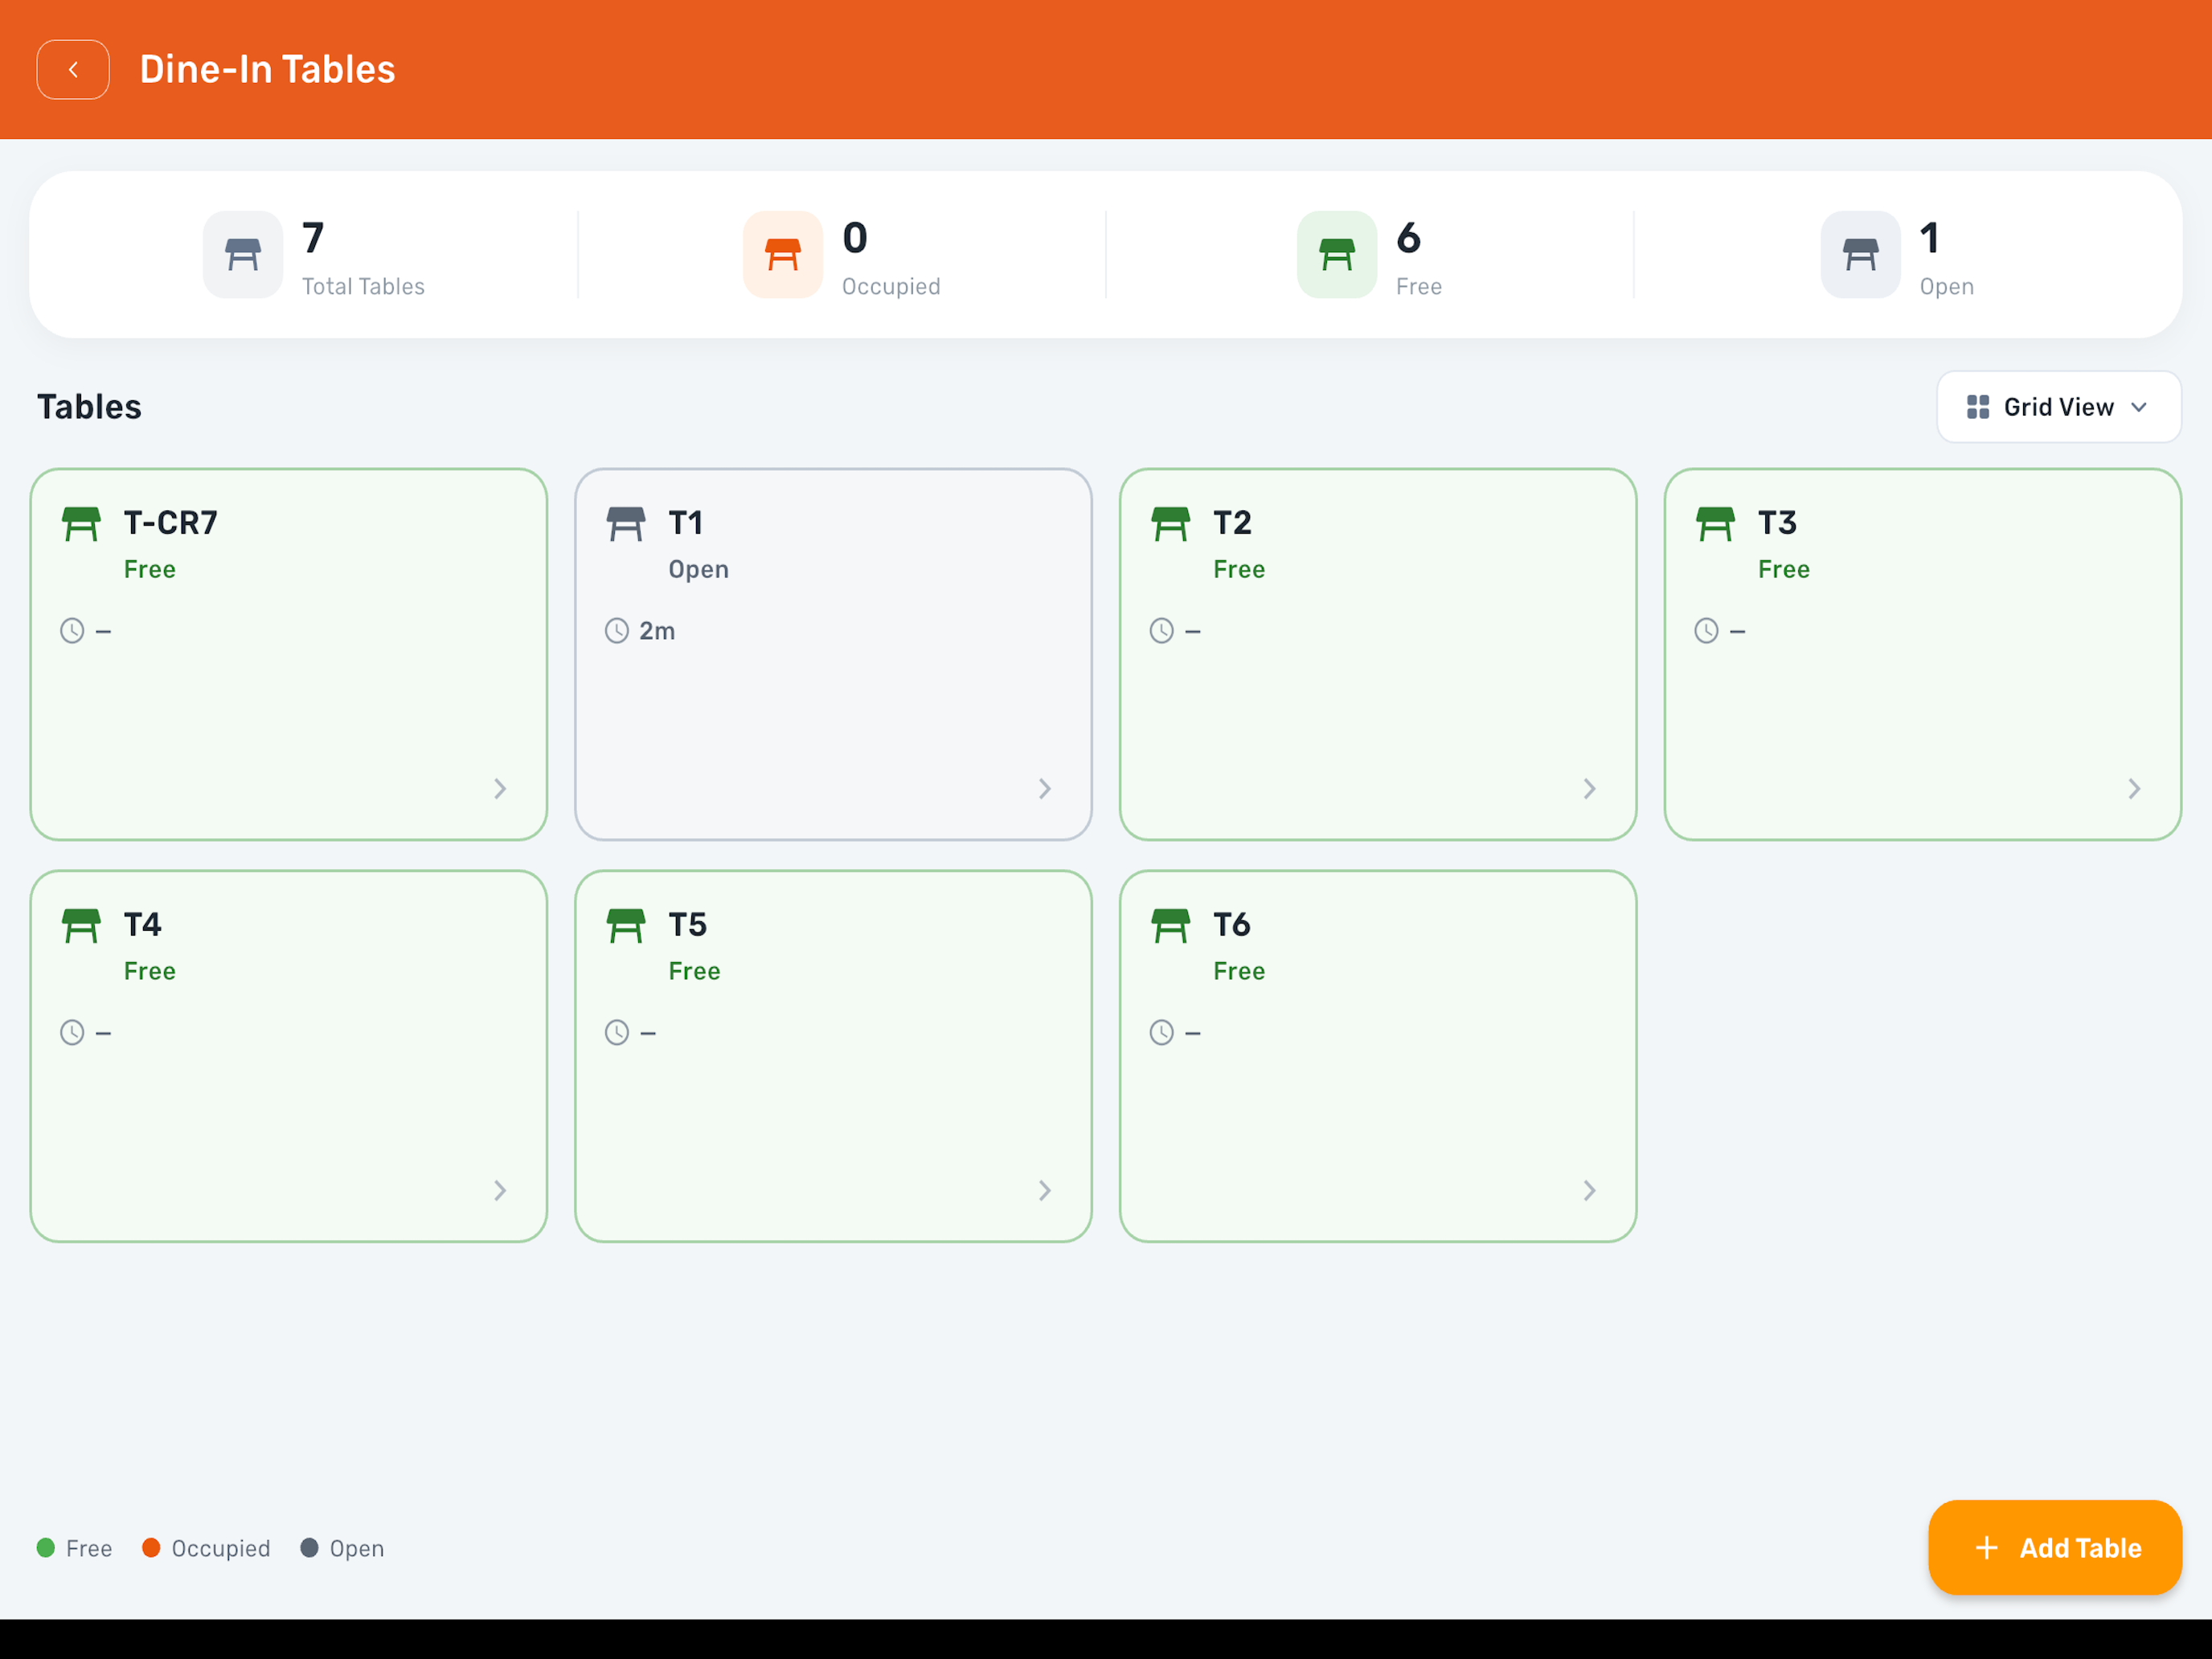Screen dimensions: 2212x1659
Task: Open T3 via its chevron arrow
Action: (2135, 789)
